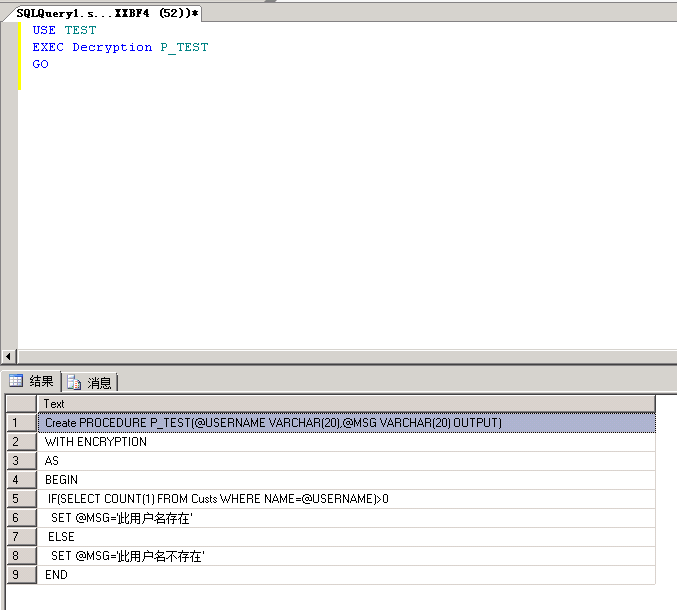Select row header number 5
Viewport: 677px width, 610px height.
pos(21,499)
